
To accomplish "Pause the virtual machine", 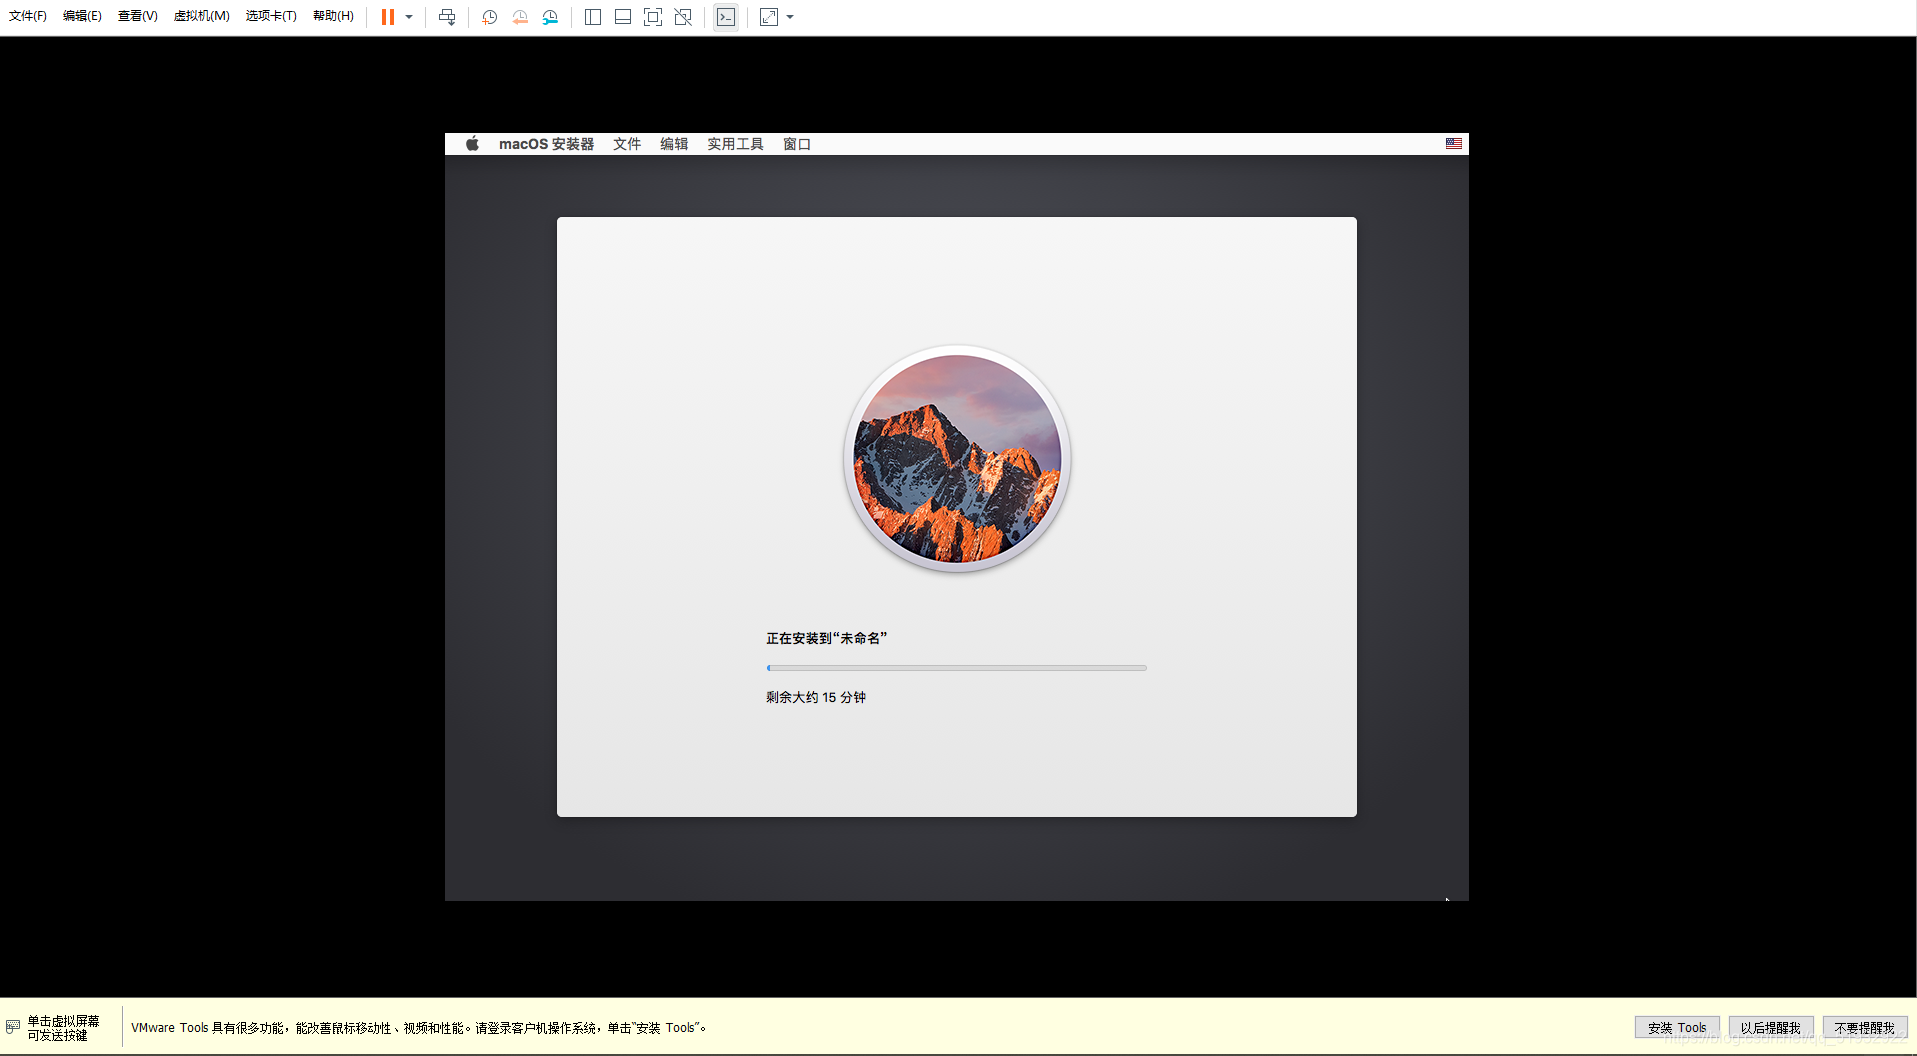I will point(388,17).
